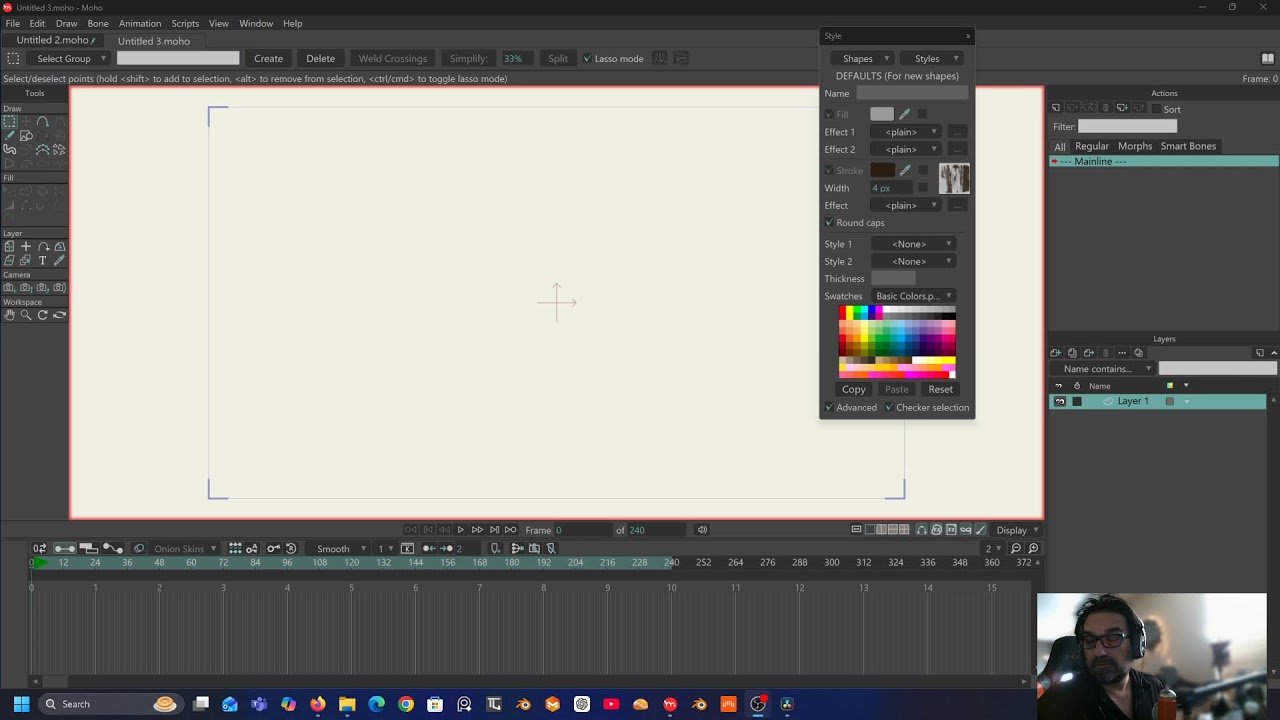Open the Style 1 None dropdown
Image resolution: width=1280 pixels, height=720 pixels.
915,244
